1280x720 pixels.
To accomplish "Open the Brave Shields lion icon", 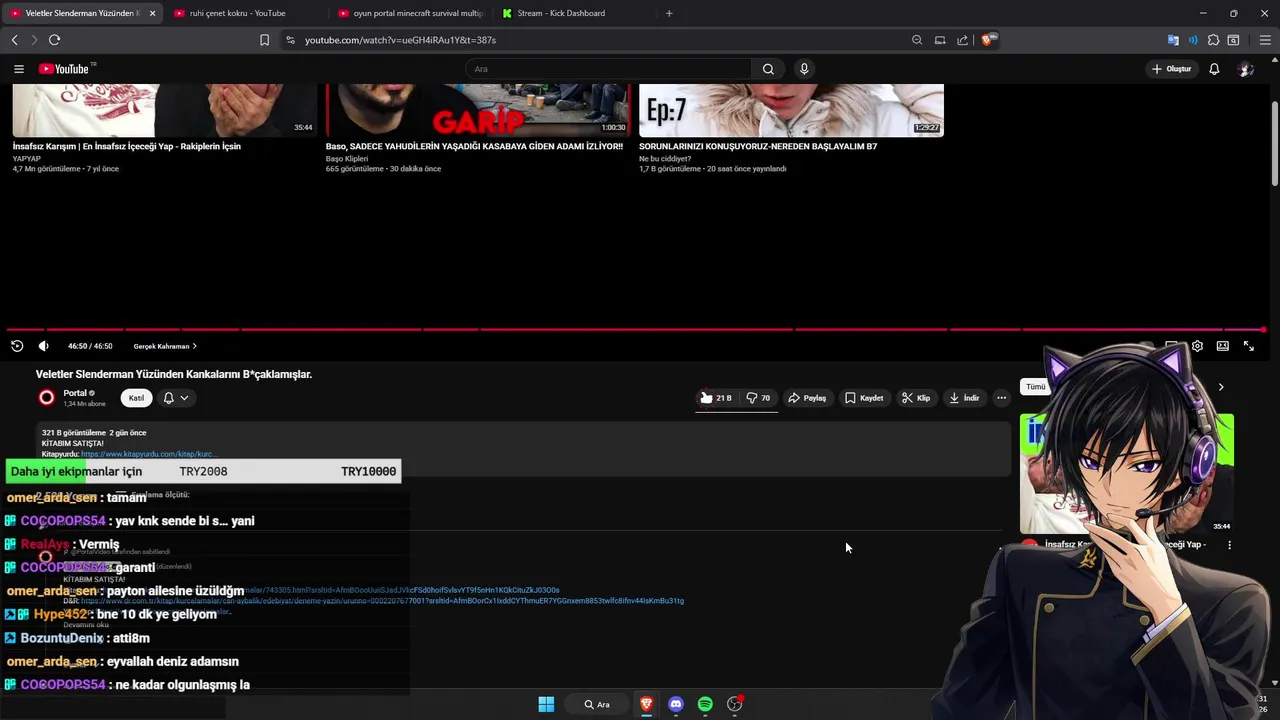I will [x=988, y=40].
